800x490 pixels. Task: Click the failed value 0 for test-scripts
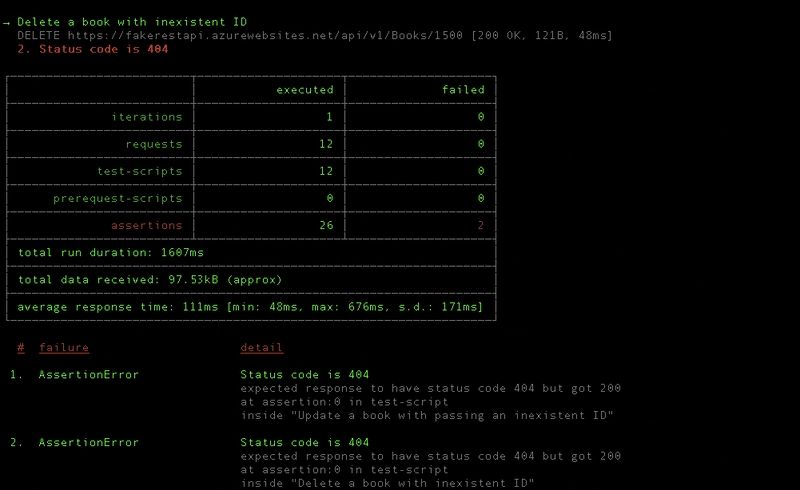point(481,171)
